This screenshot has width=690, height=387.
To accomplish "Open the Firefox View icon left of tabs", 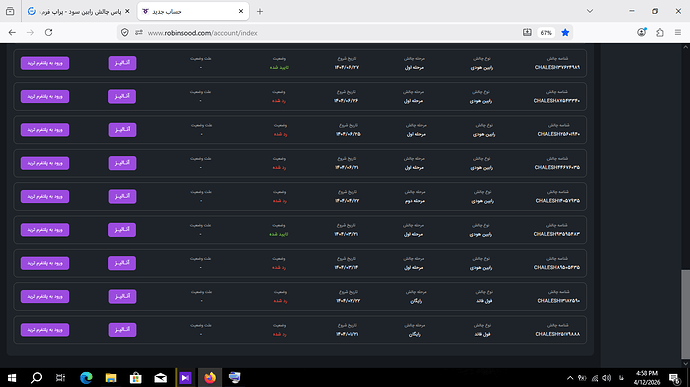I will click(10, 11).
